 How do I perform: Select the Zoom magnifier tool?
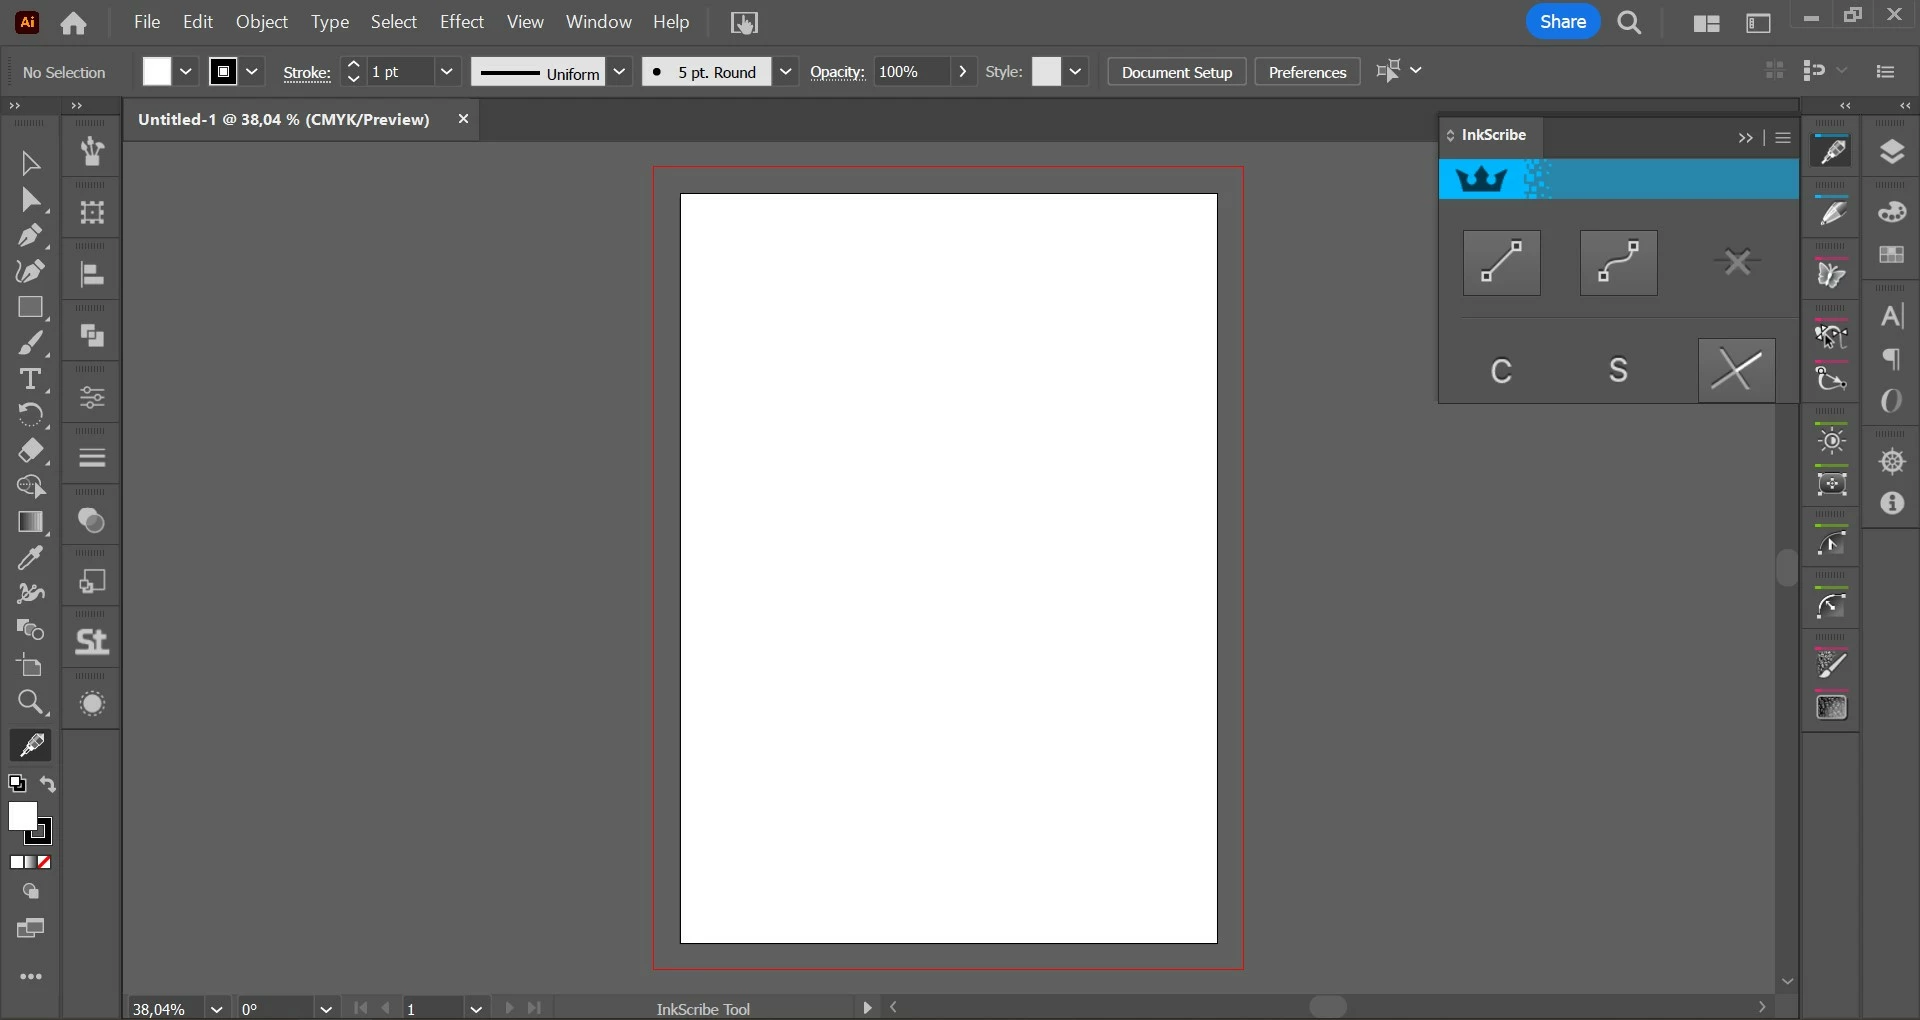(30, 703)
